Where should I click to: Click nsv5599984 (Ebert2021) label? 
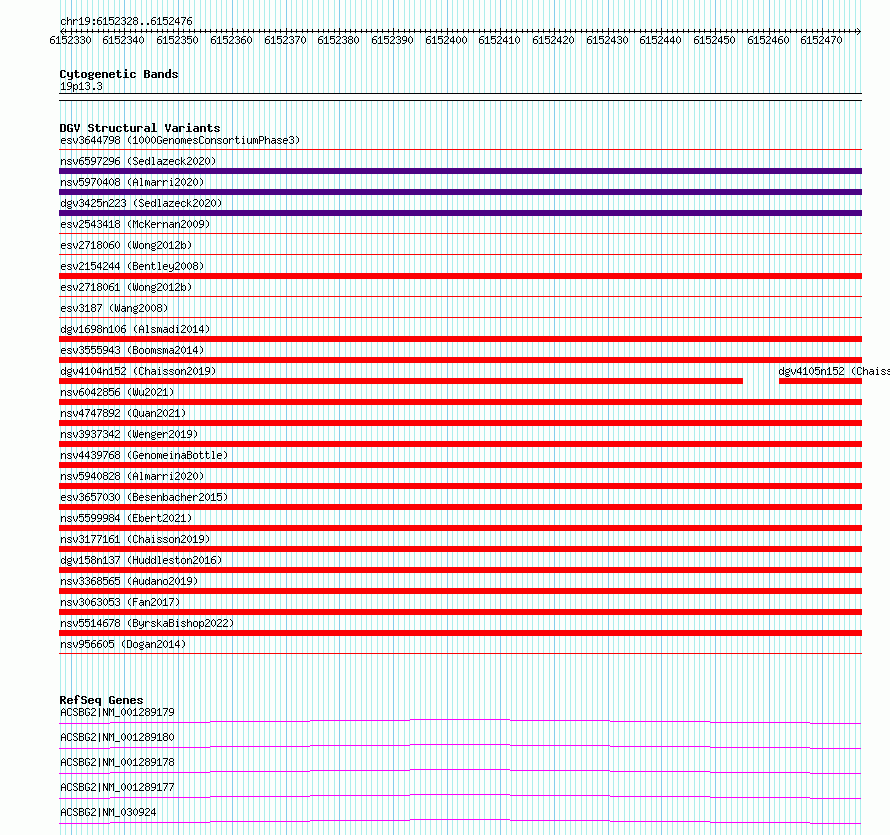126,518
